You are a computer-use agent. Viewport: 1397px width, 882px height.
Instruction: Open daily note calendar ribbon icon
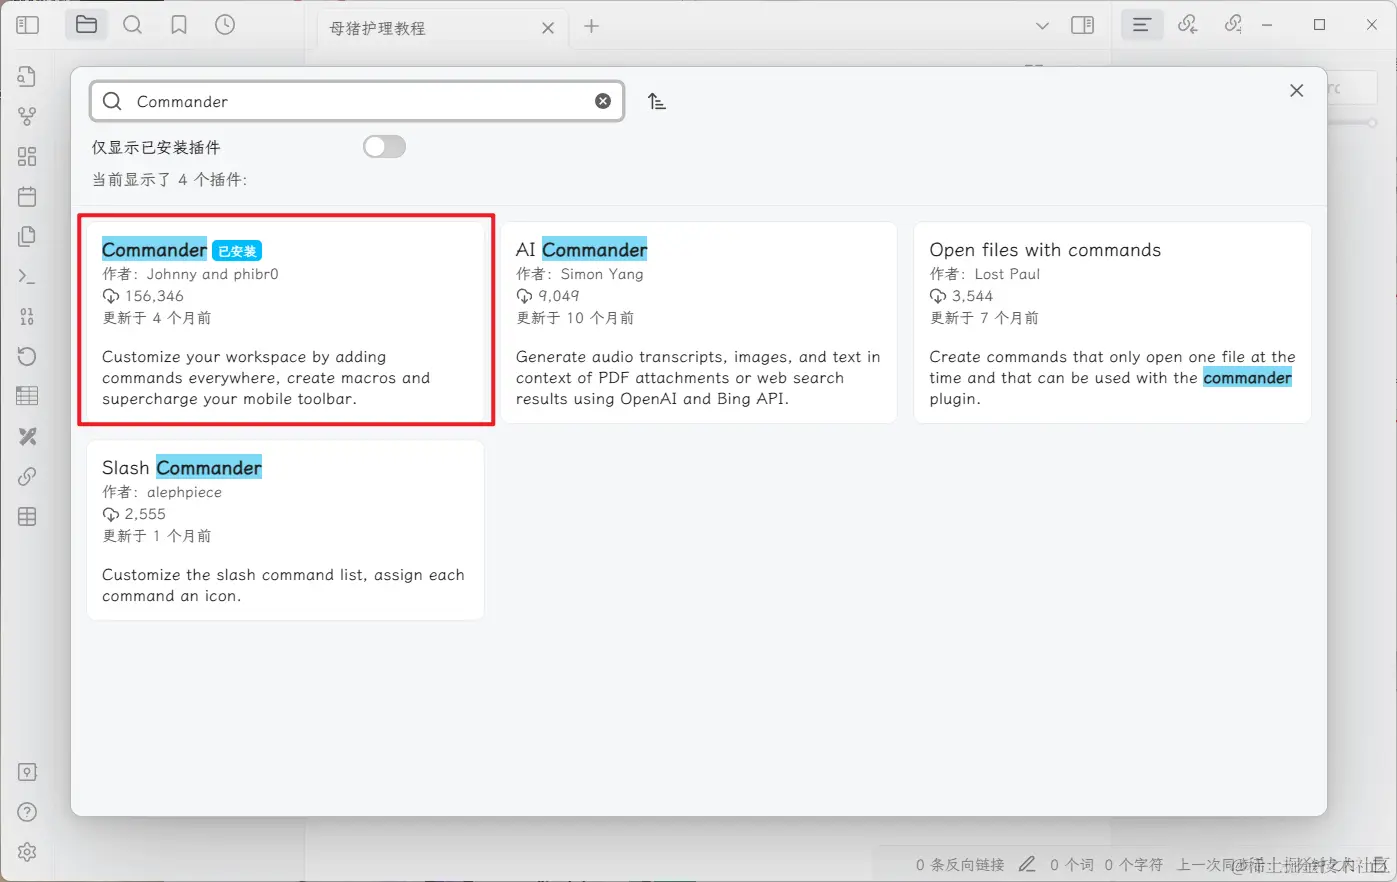[x=27, y=197]
